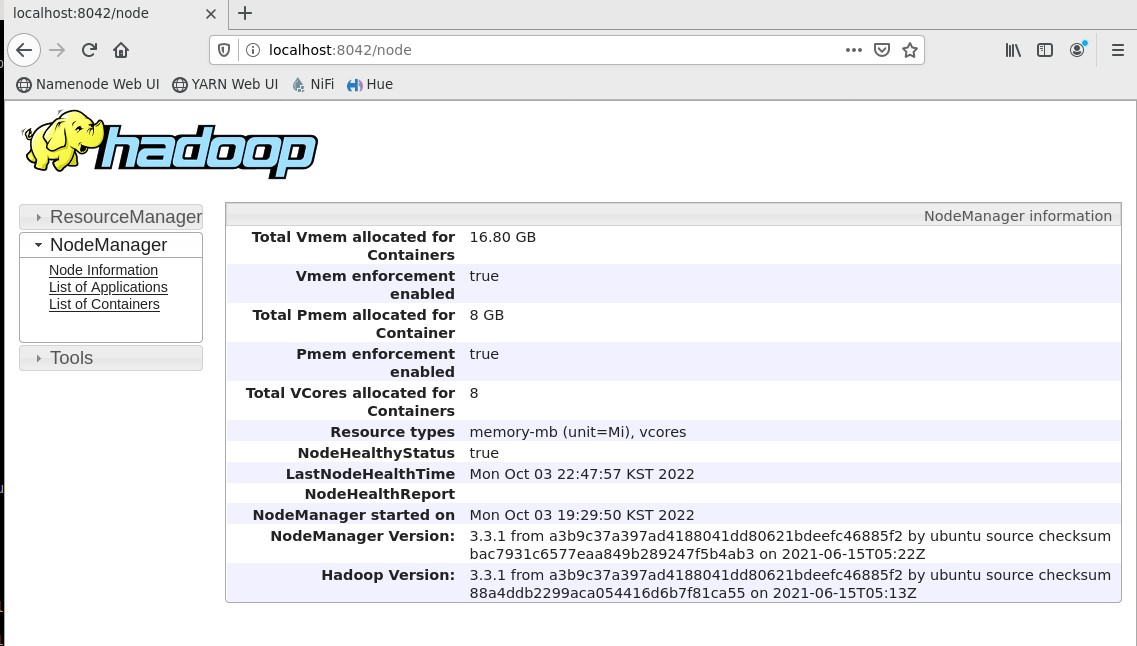Open the Namenode Web UI bookmark

pos(88,84)
